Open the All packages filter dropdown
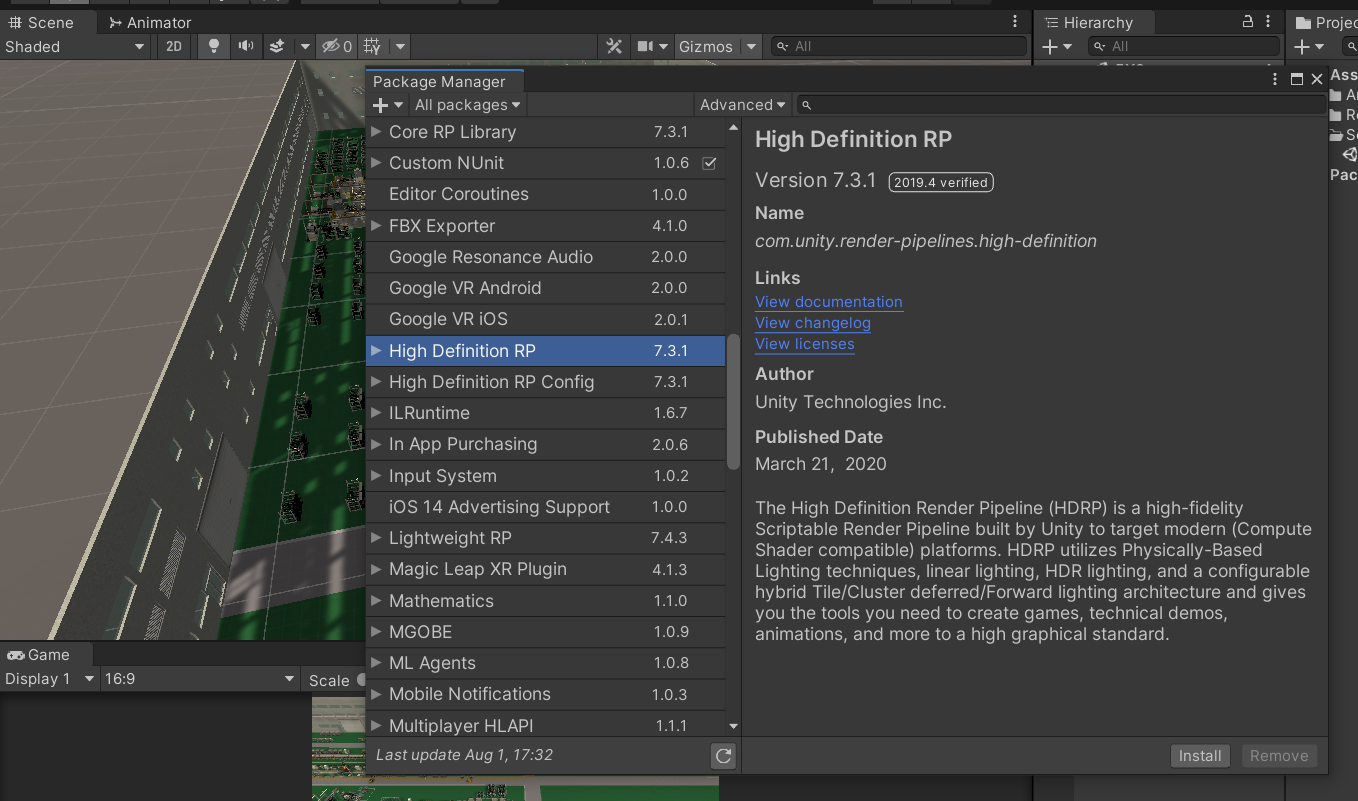The image size is (1358, 801). tap(467, 105)
